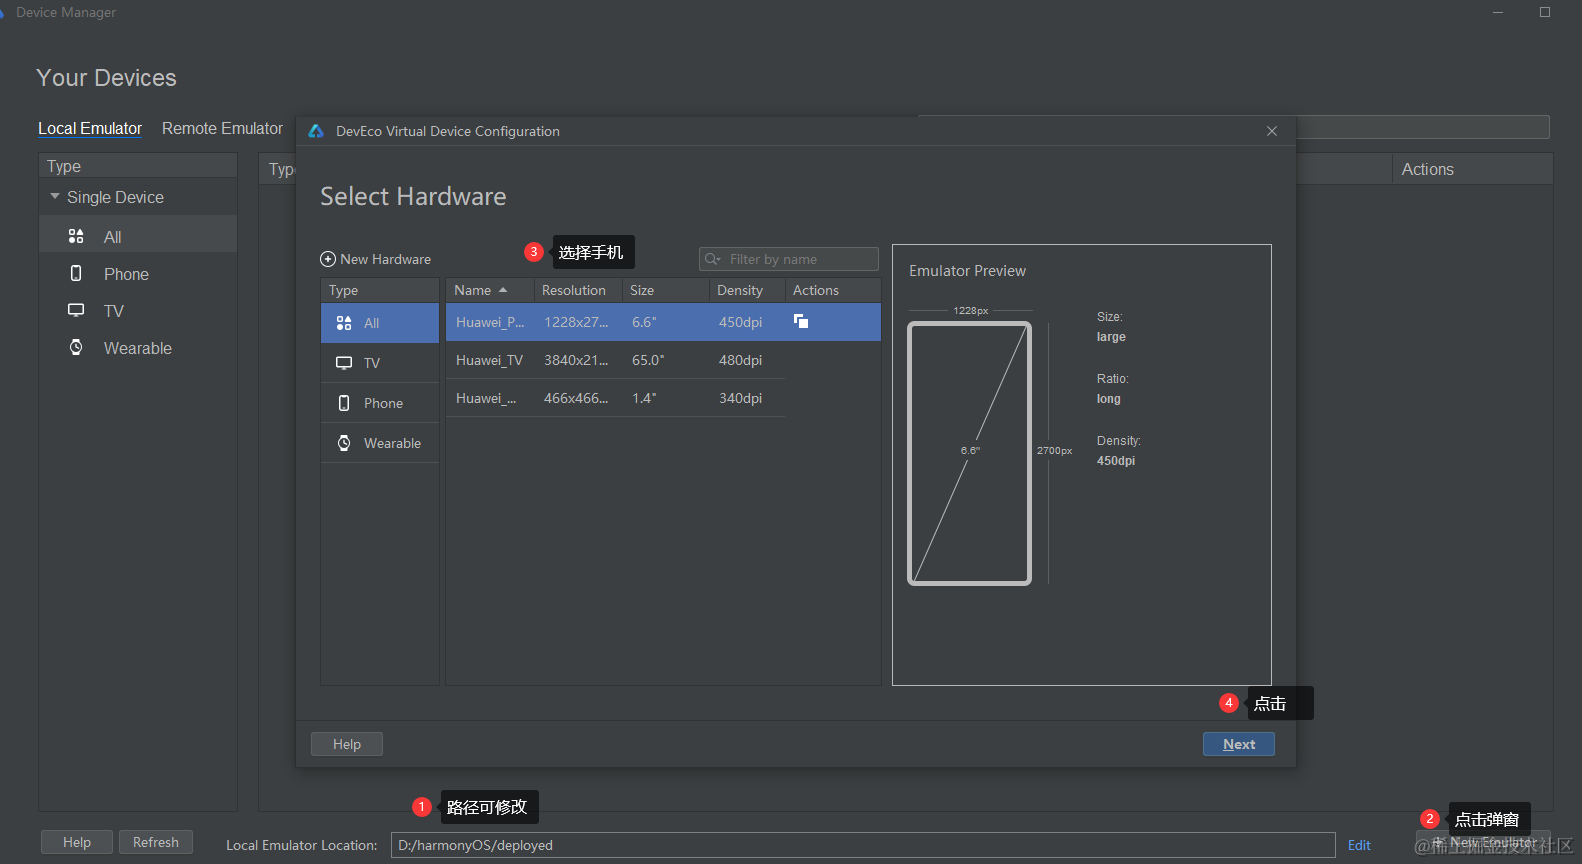Screen dimensions: 1582x864
Task: Click the All icon in Device Manager sidebar
Action: tap(76, 236)
